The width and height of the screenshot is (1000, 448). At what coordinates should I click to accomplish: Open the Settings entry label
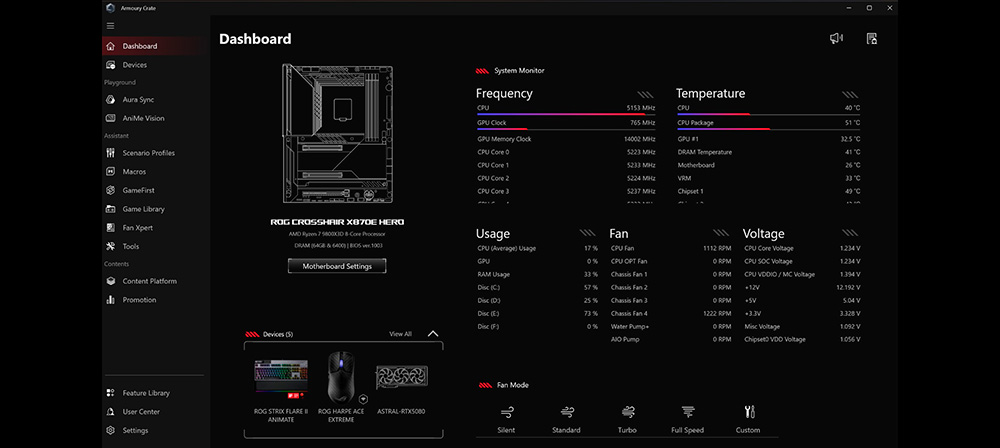click(x=135, y=430)
